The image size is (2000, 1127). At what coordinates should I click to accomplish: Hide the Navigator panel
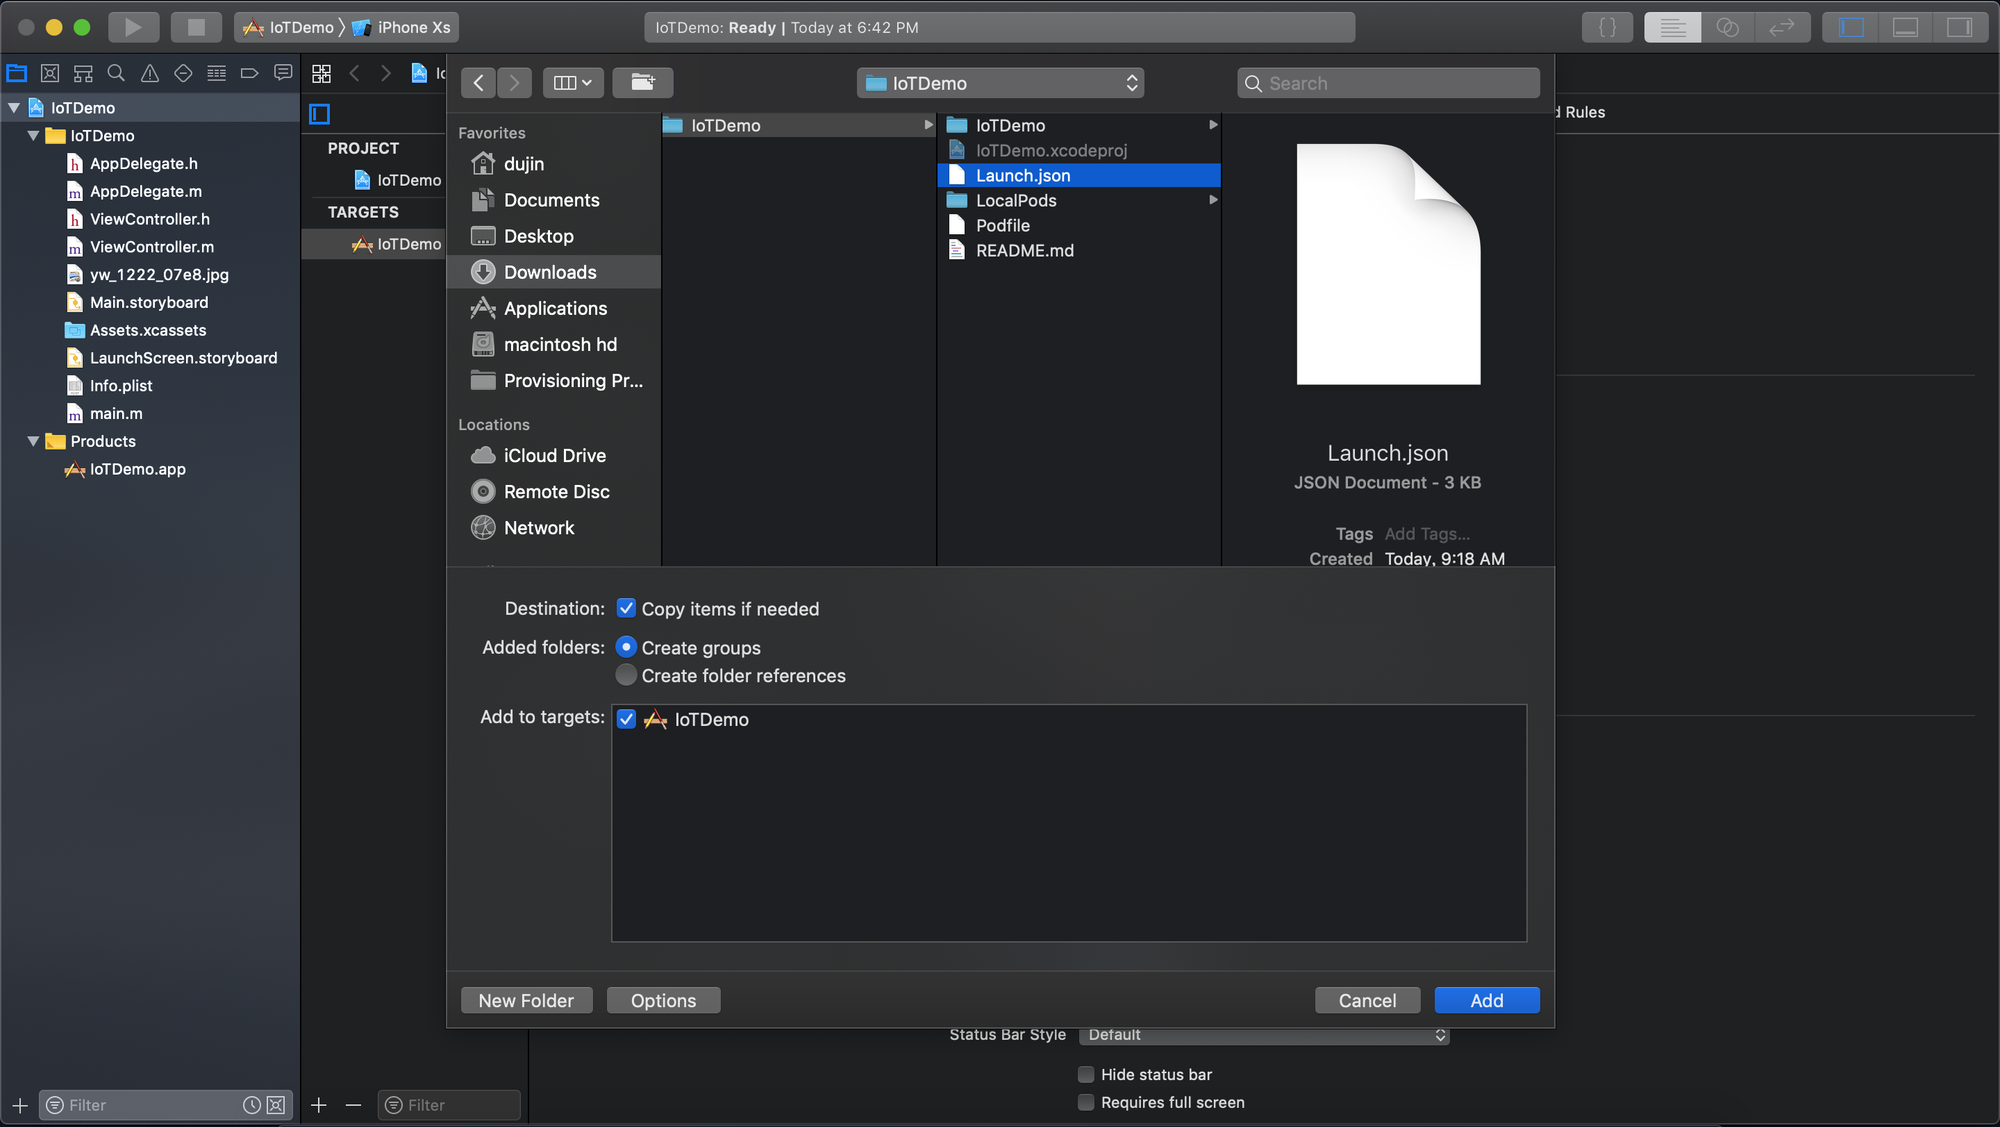(1851, 27)
